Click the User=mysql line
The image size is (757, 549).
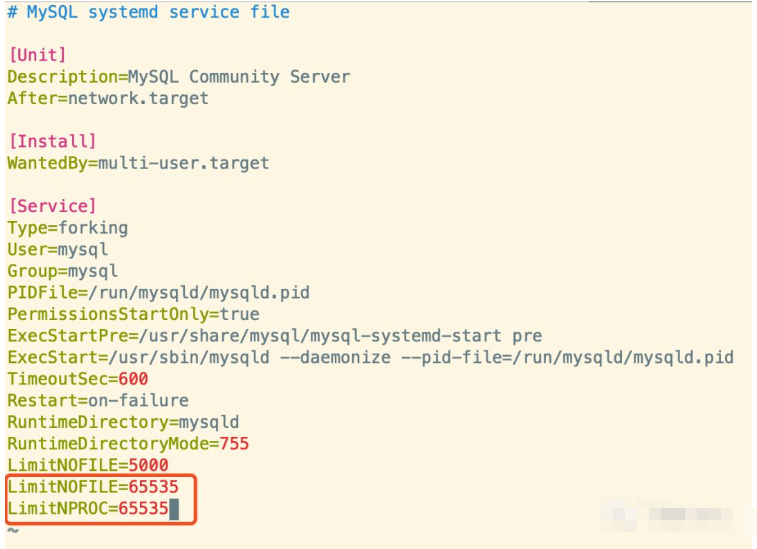click(x=57, y=249)
